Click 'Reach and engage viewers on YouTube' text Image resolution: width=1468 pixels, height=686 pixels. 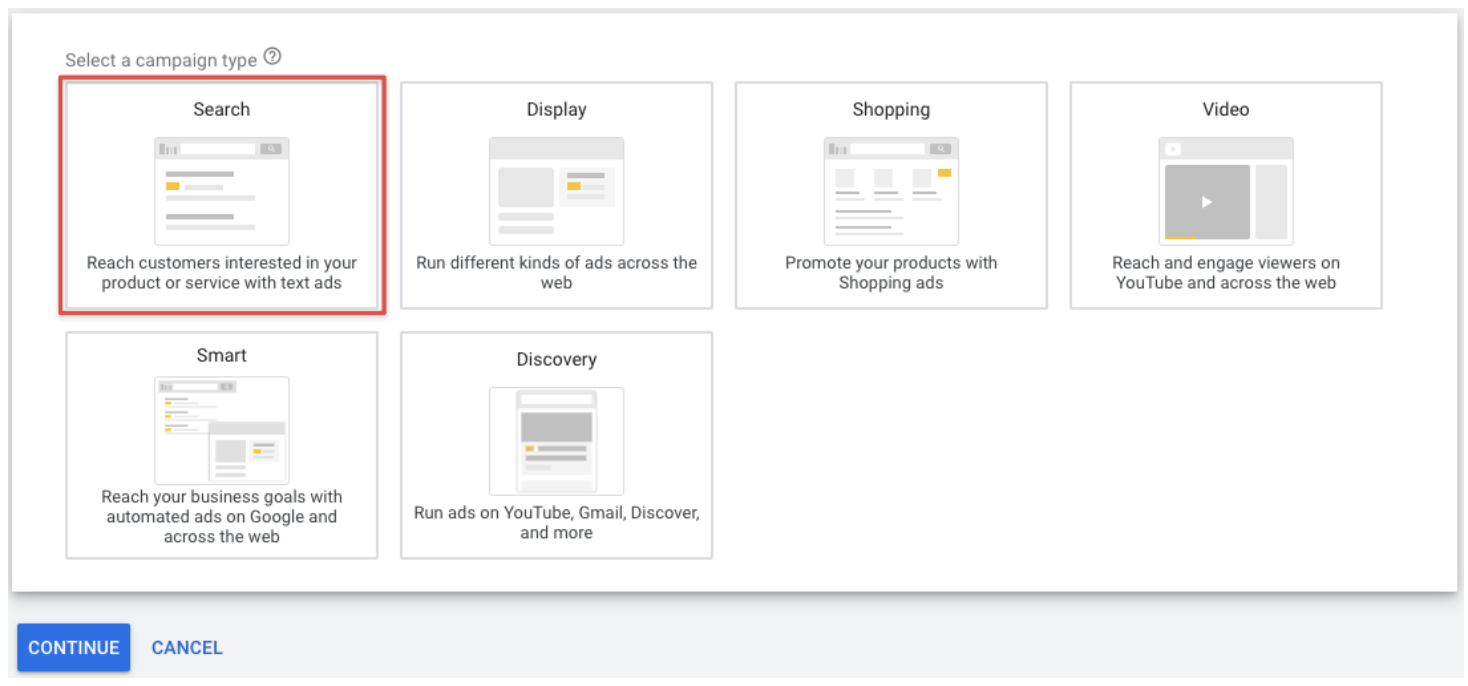[x=1226, y=273]
